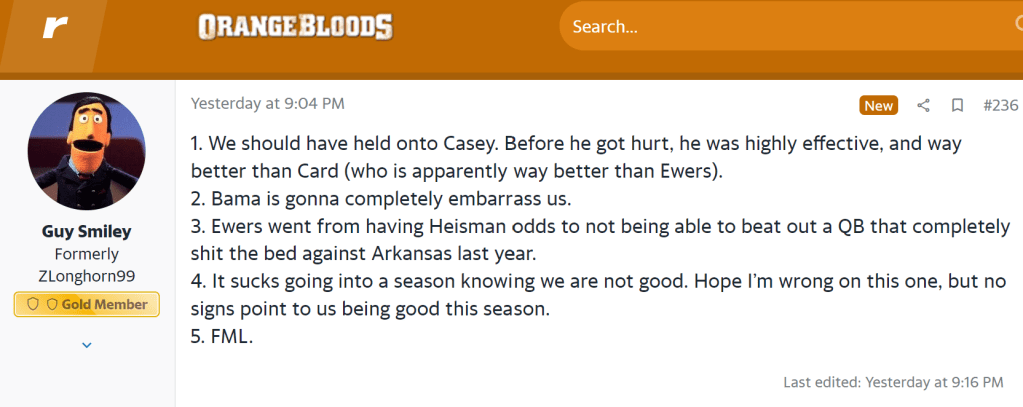Open the 'Yesterday at 9:04 PM' post timestamp

pos(267,103)
